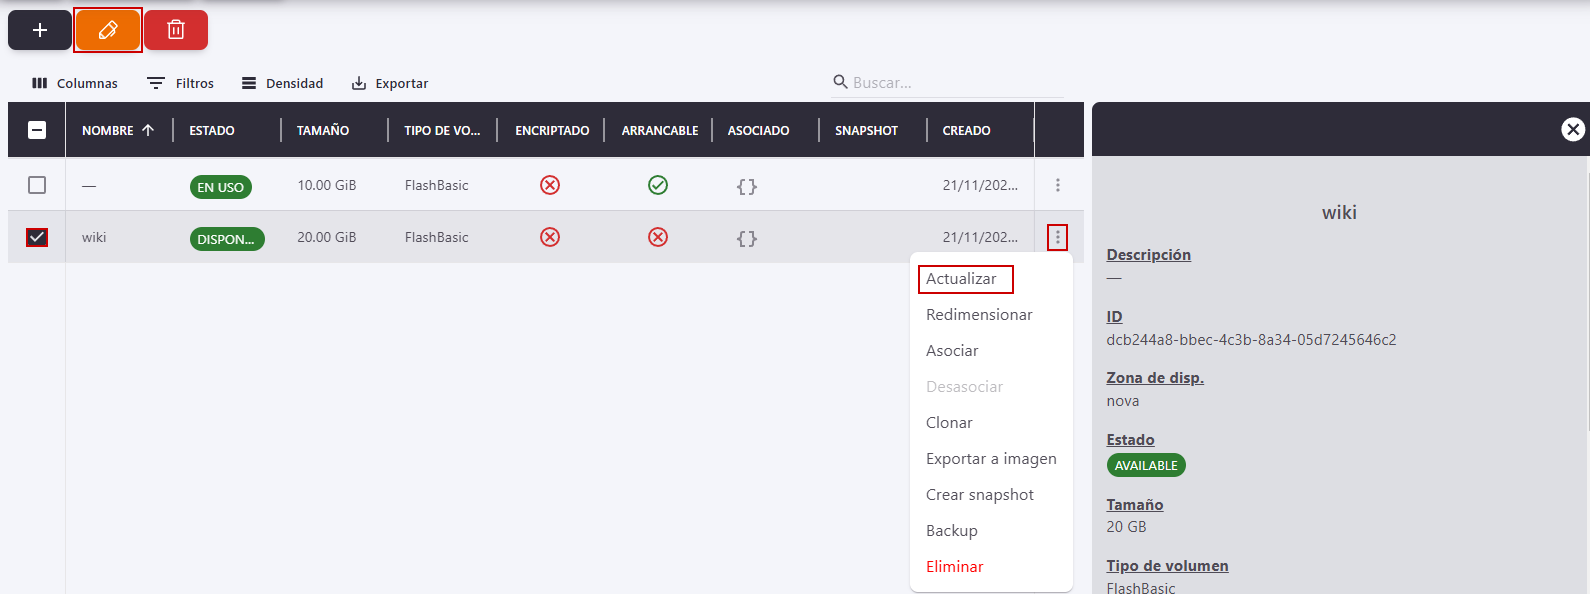1590x594 pixels.
Task: Check the first volume row checkbox
Action: (37, 185)
